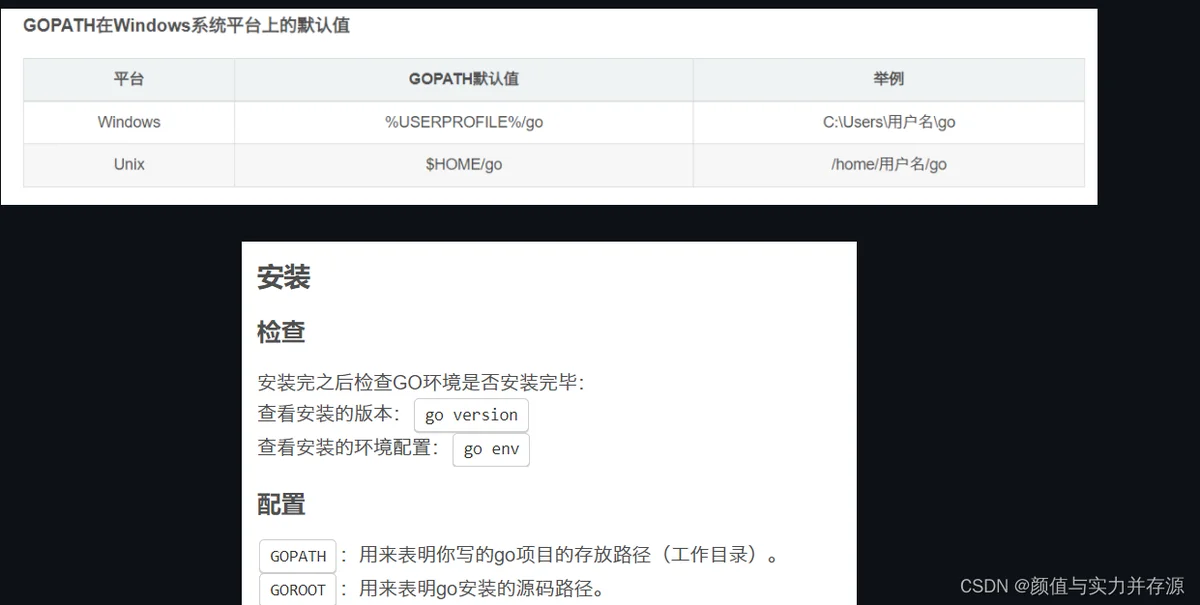Click the GOROOT code label
Viewport: 1200px width, 605px height.
[x=298, y=590]
